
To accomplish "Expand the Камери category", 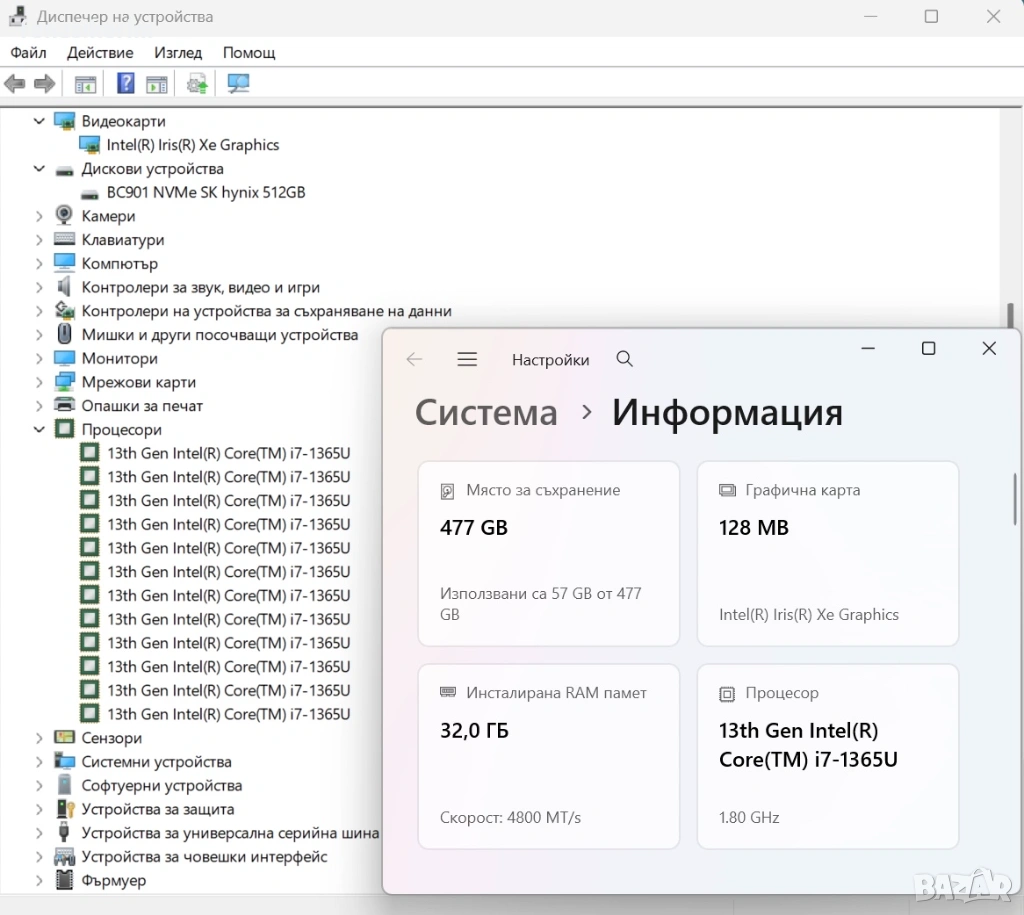I will coord(40,216).
